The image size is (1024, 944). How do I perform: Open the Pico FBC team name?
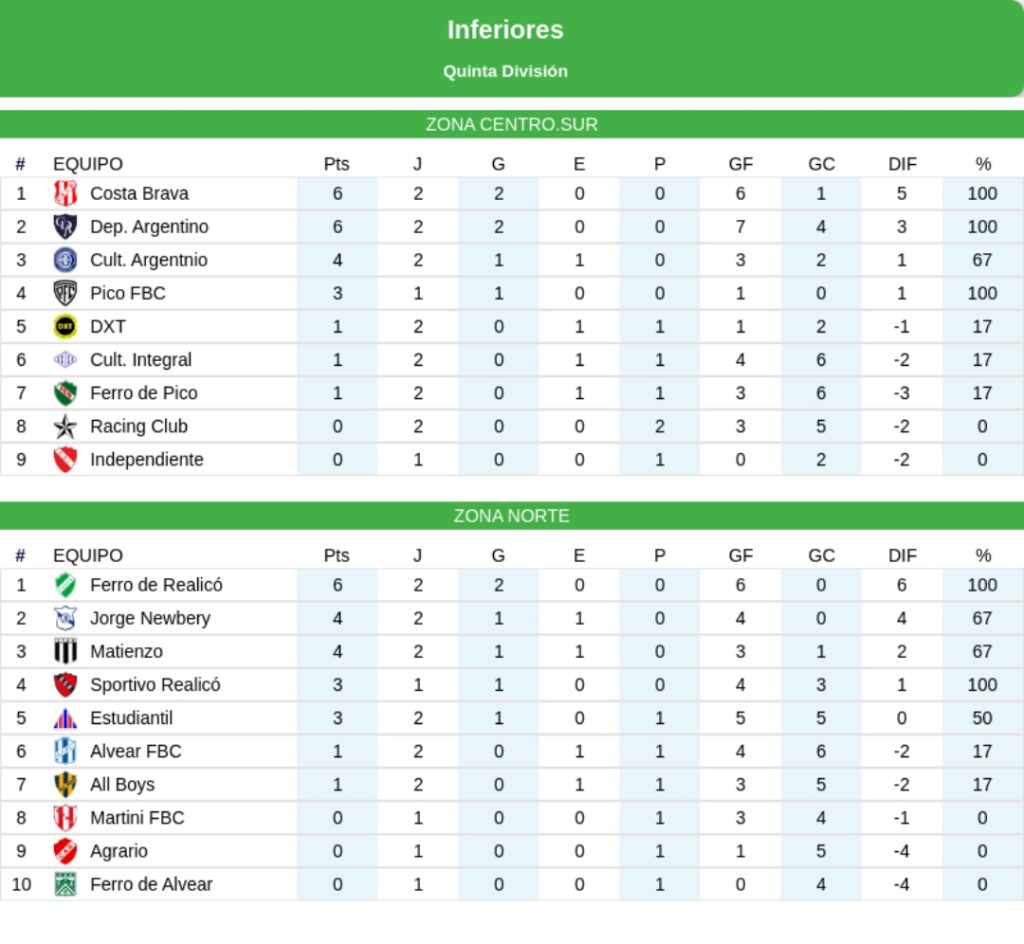click(127, 293)
